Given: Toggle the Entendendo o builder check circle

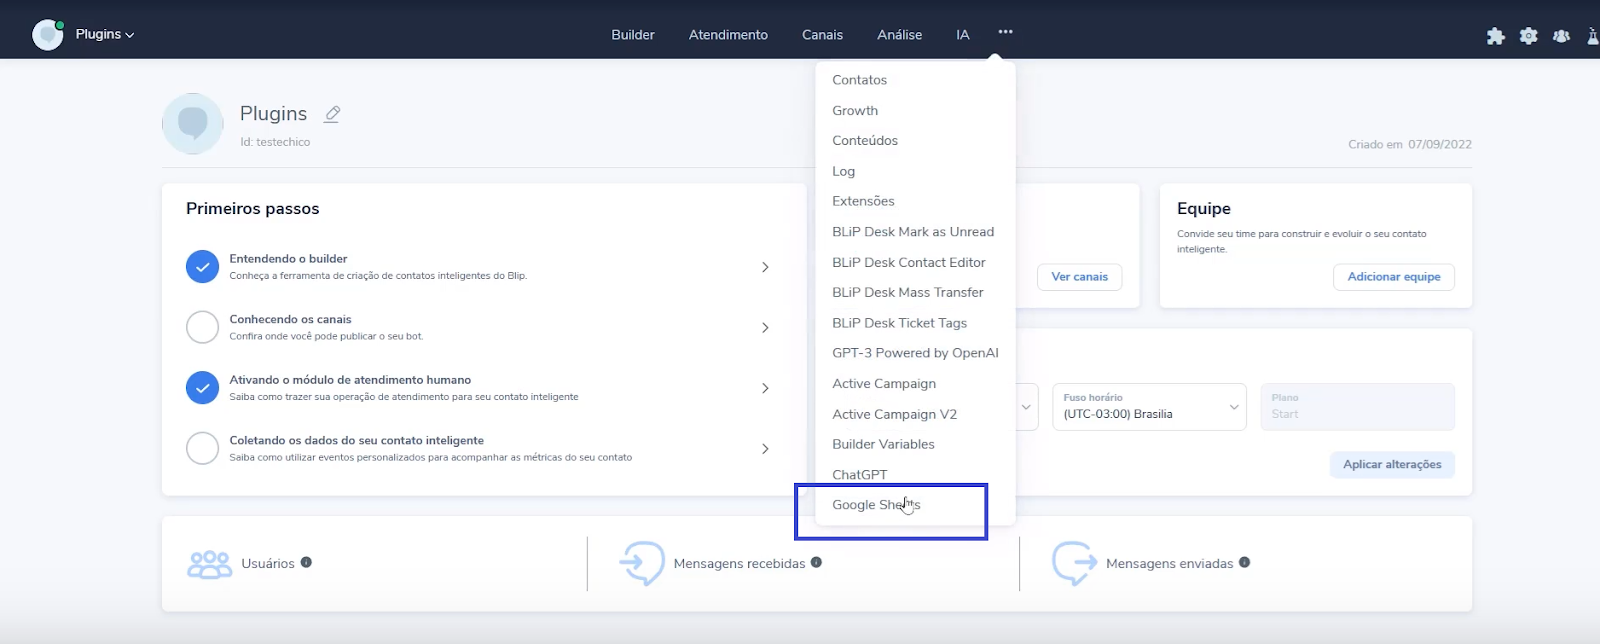Looking at the screenshot, I should coord(202,267).
